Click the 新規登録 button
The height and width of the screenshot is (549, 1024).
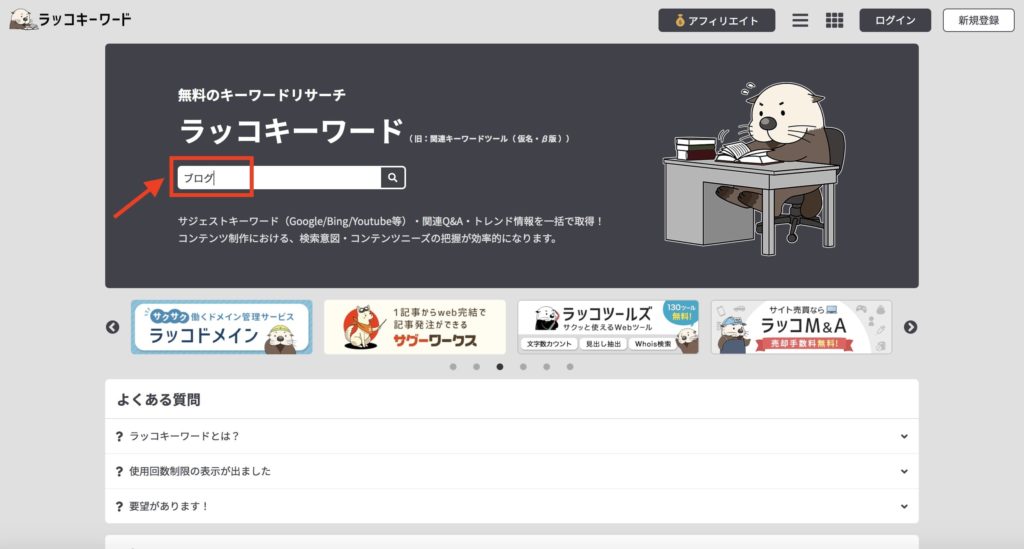point(978,20)
